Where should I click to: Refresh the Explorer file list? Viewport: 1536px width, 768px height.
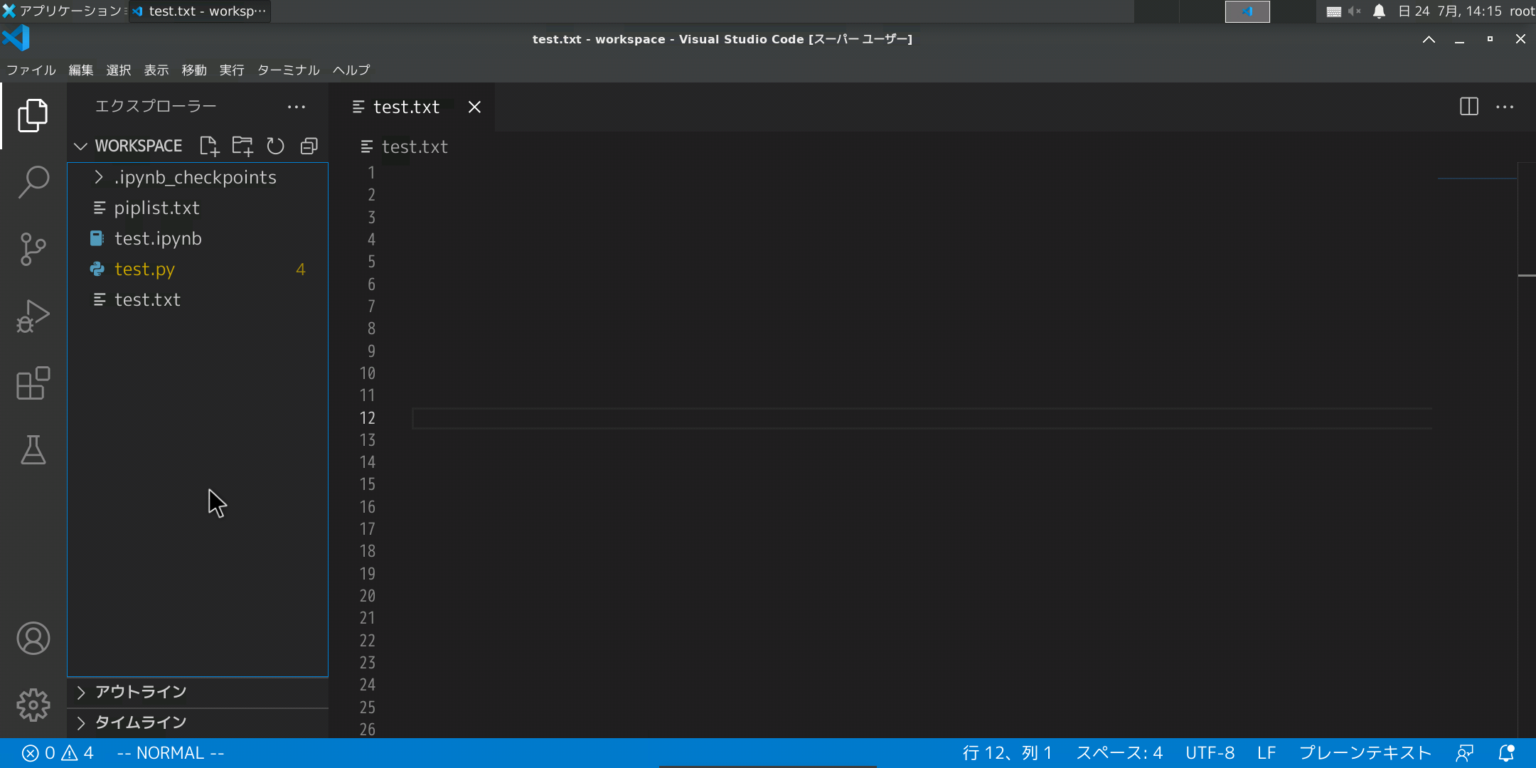click(275, 146)
